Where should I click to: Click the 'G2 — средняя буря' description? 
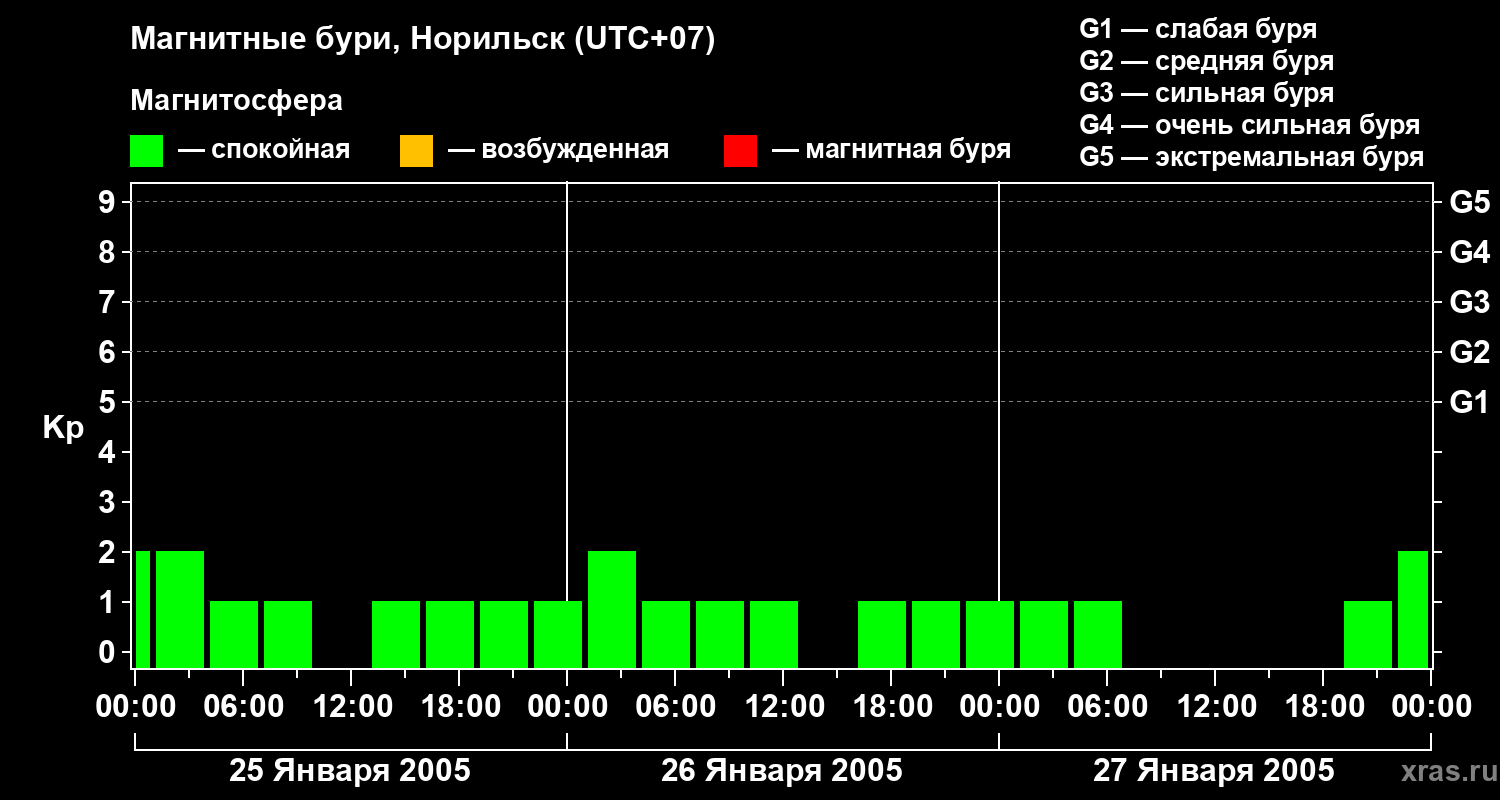pyautogui.click(x=1207, y=61)
